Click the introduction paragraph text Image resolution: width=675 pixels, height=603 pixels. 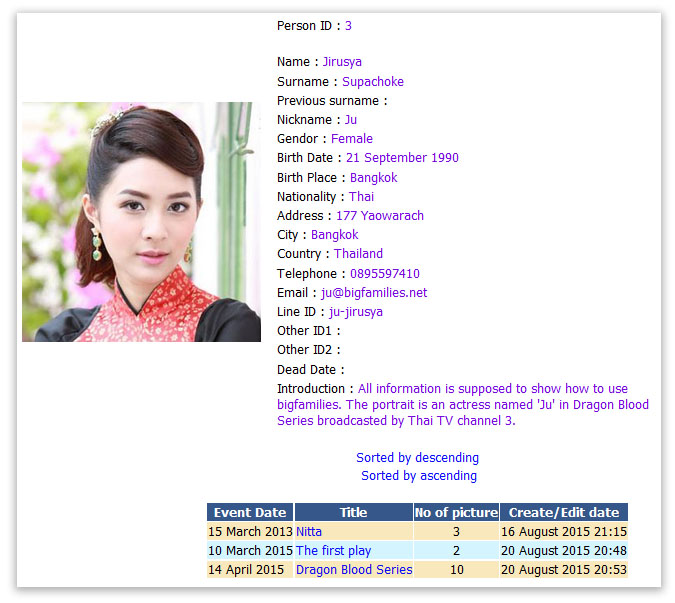(463, 405)
